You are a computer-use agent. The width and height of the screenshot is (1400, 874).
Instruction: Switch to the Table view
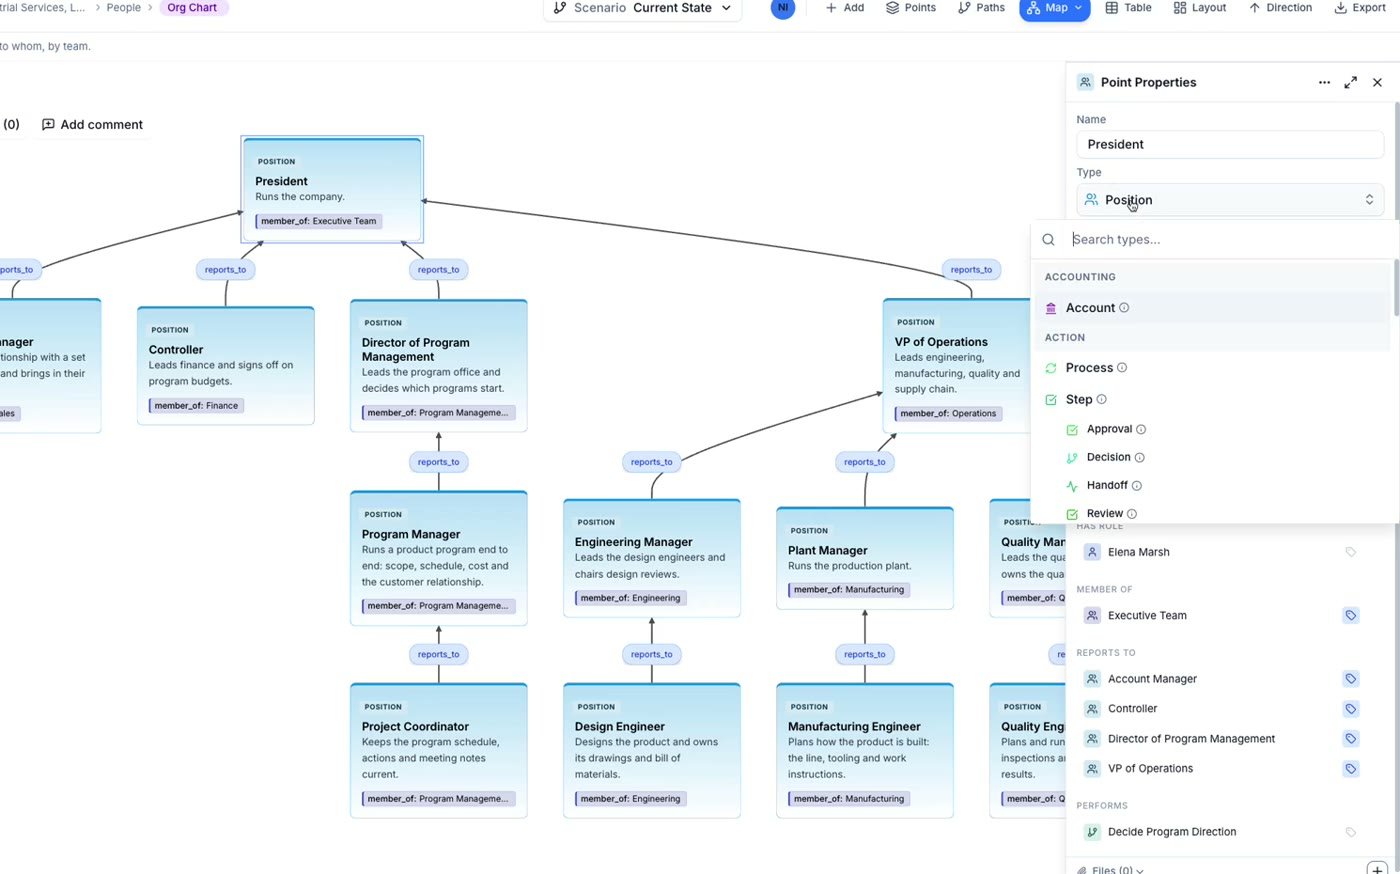(x=1128, y=8)
